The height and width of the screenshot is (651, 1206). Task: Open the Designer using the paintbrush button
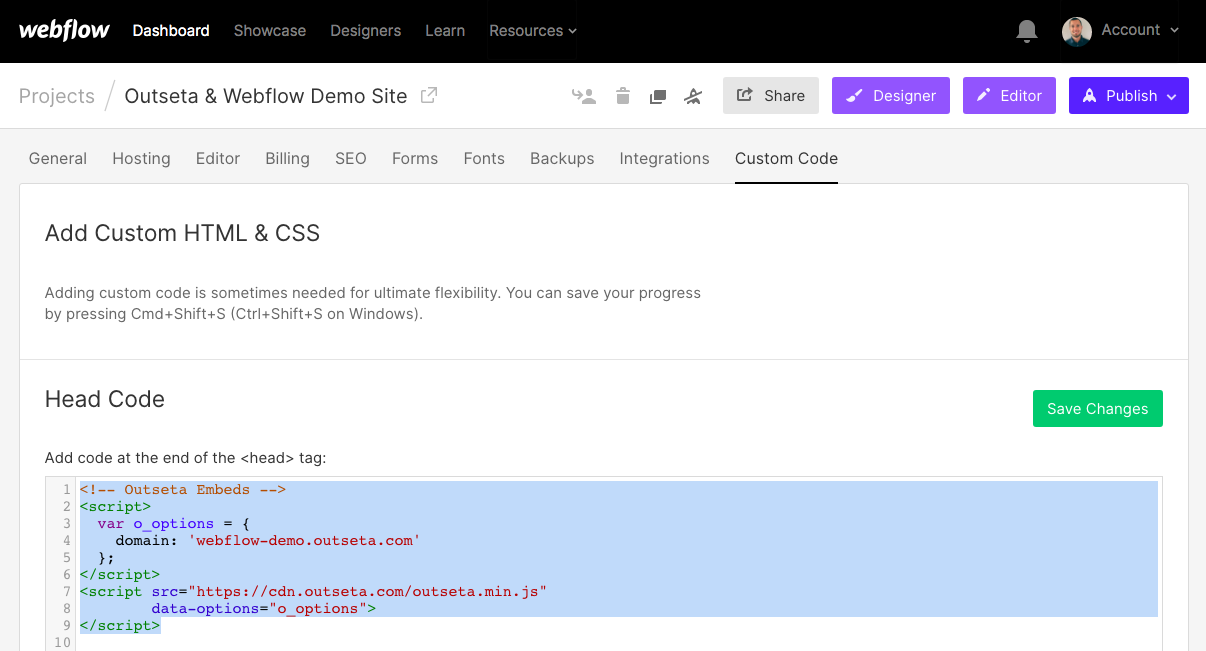tap(890, 95)
